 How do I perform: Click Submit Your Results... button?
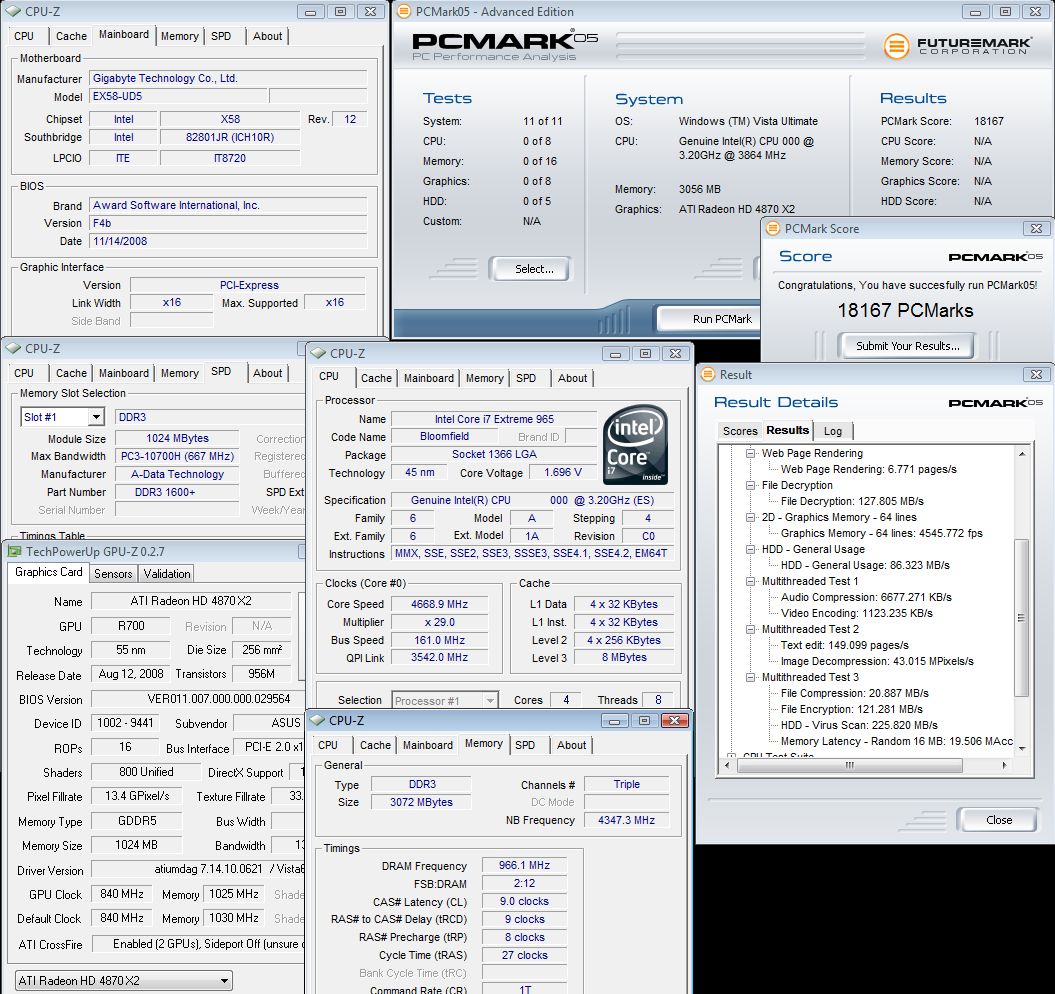pyautogui.click(x=907, y=346)
